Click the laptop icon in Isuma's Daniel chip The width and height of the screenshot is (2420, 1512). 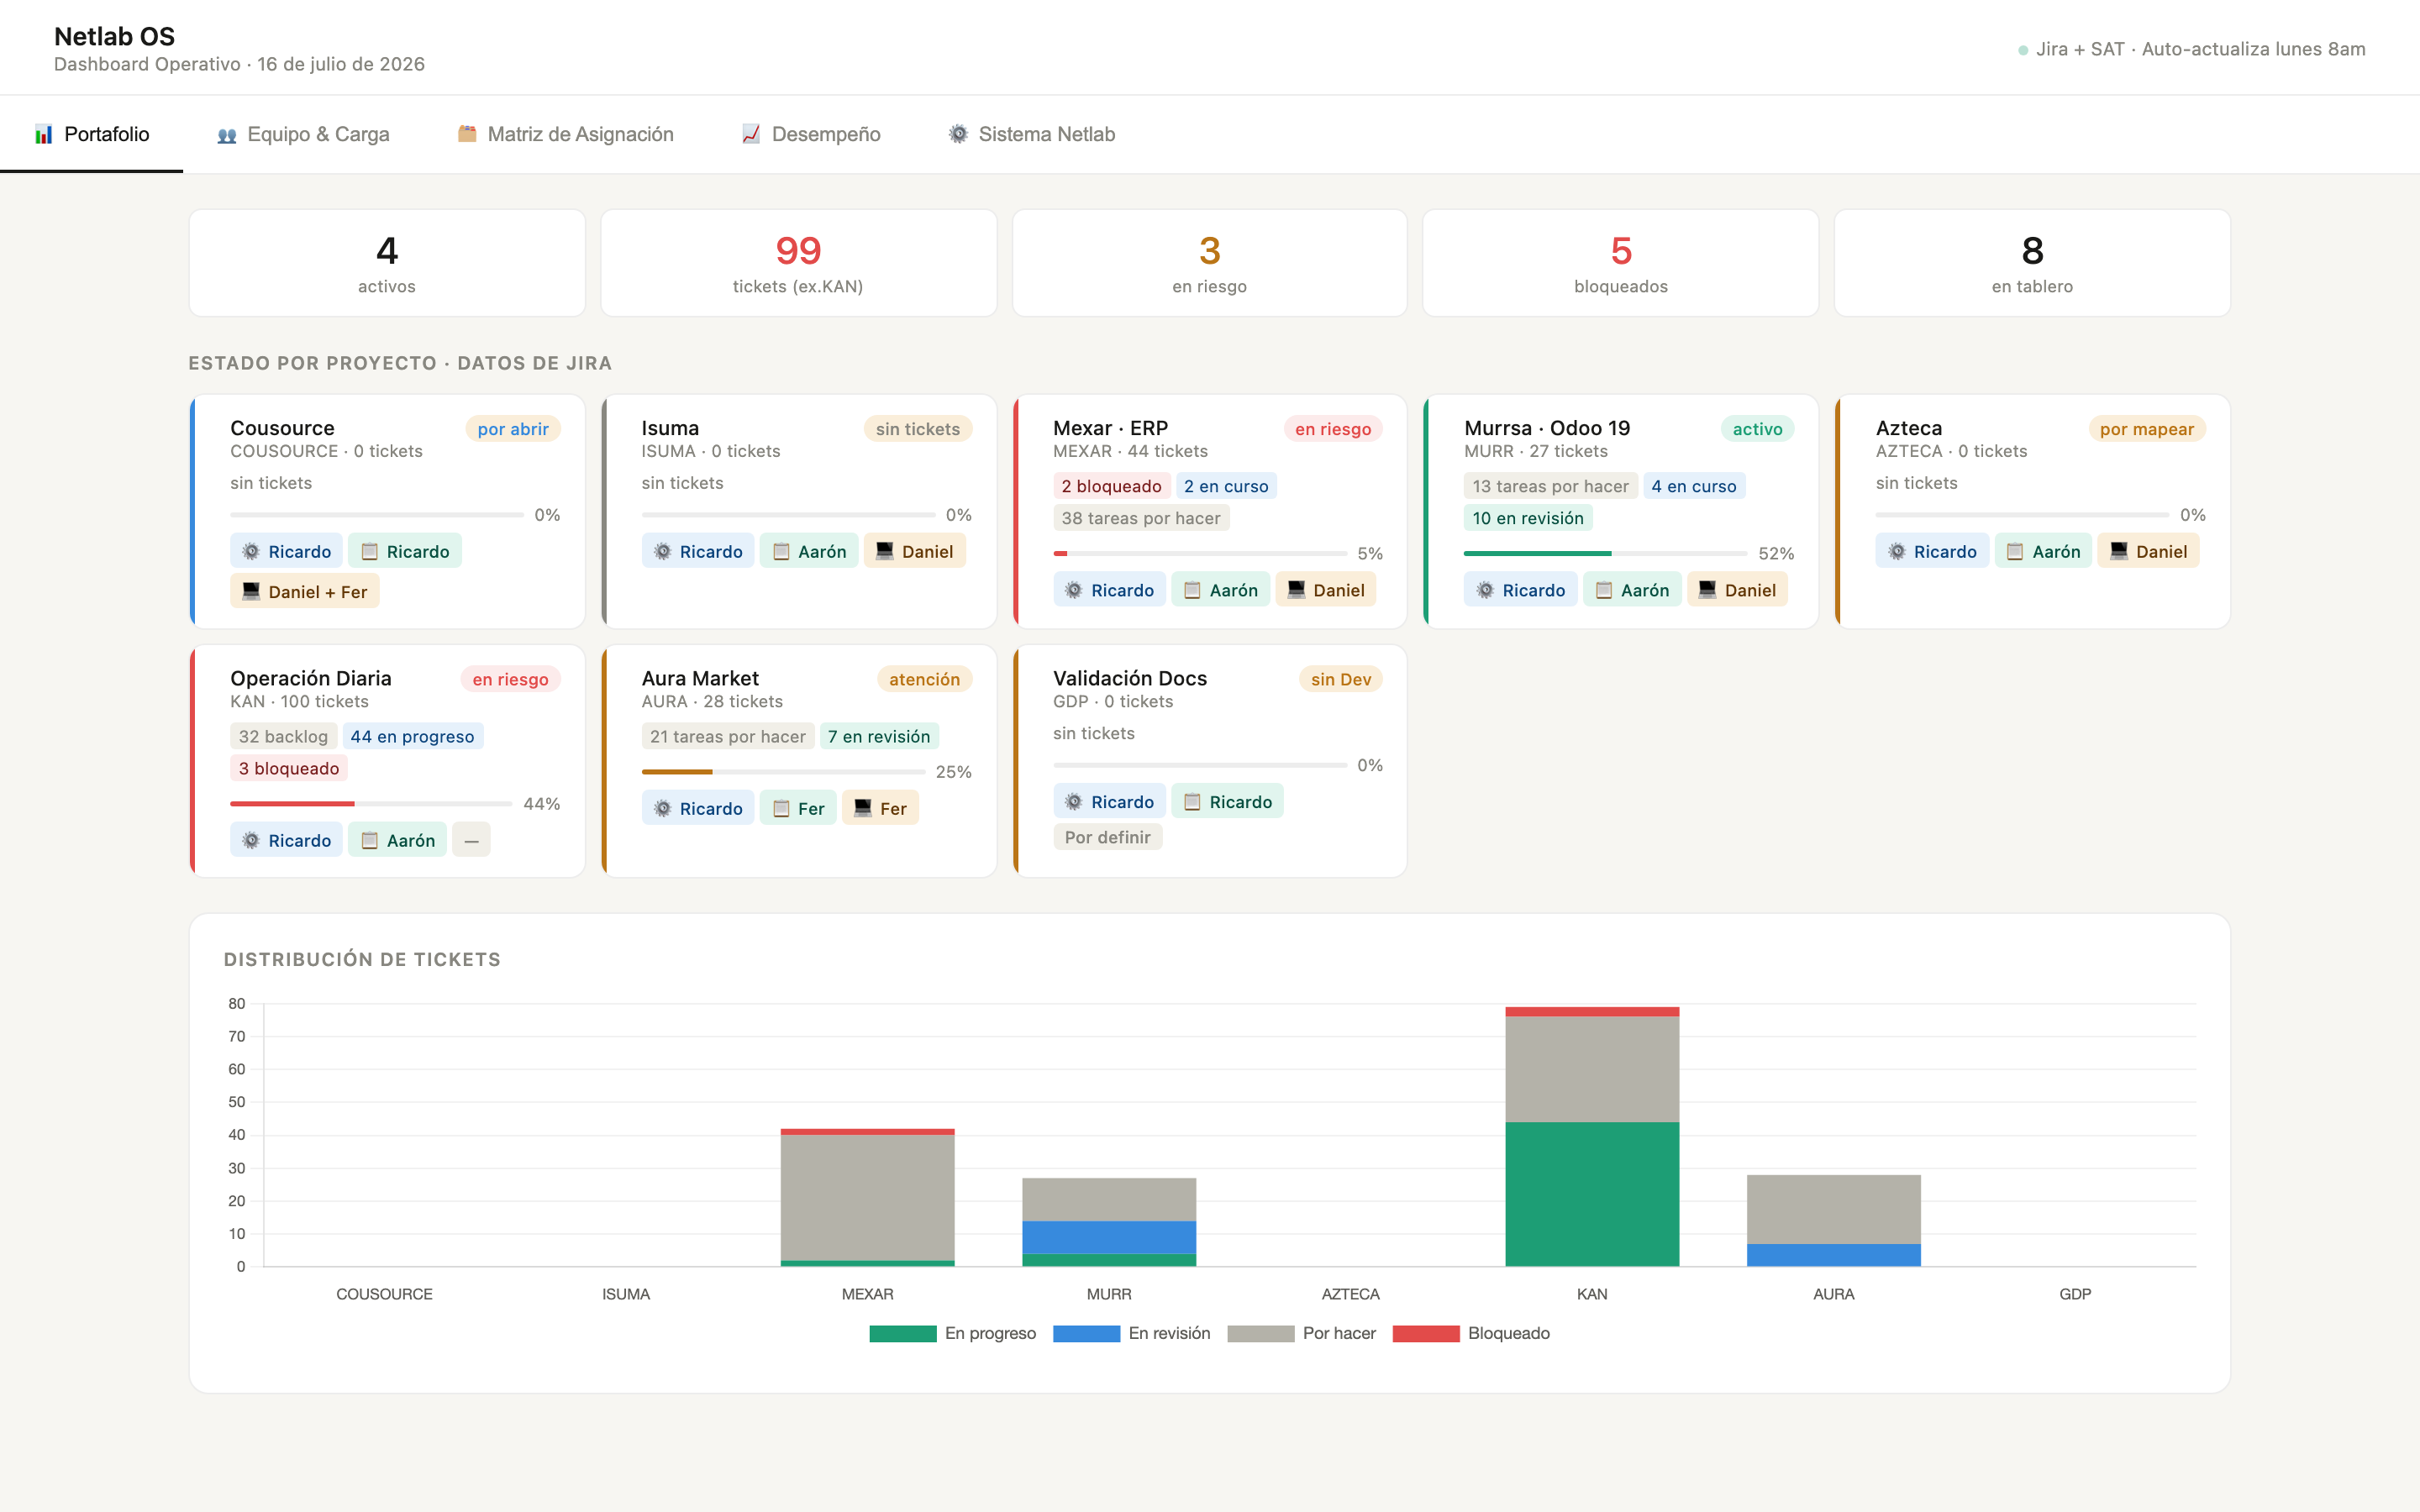[884, 551]
